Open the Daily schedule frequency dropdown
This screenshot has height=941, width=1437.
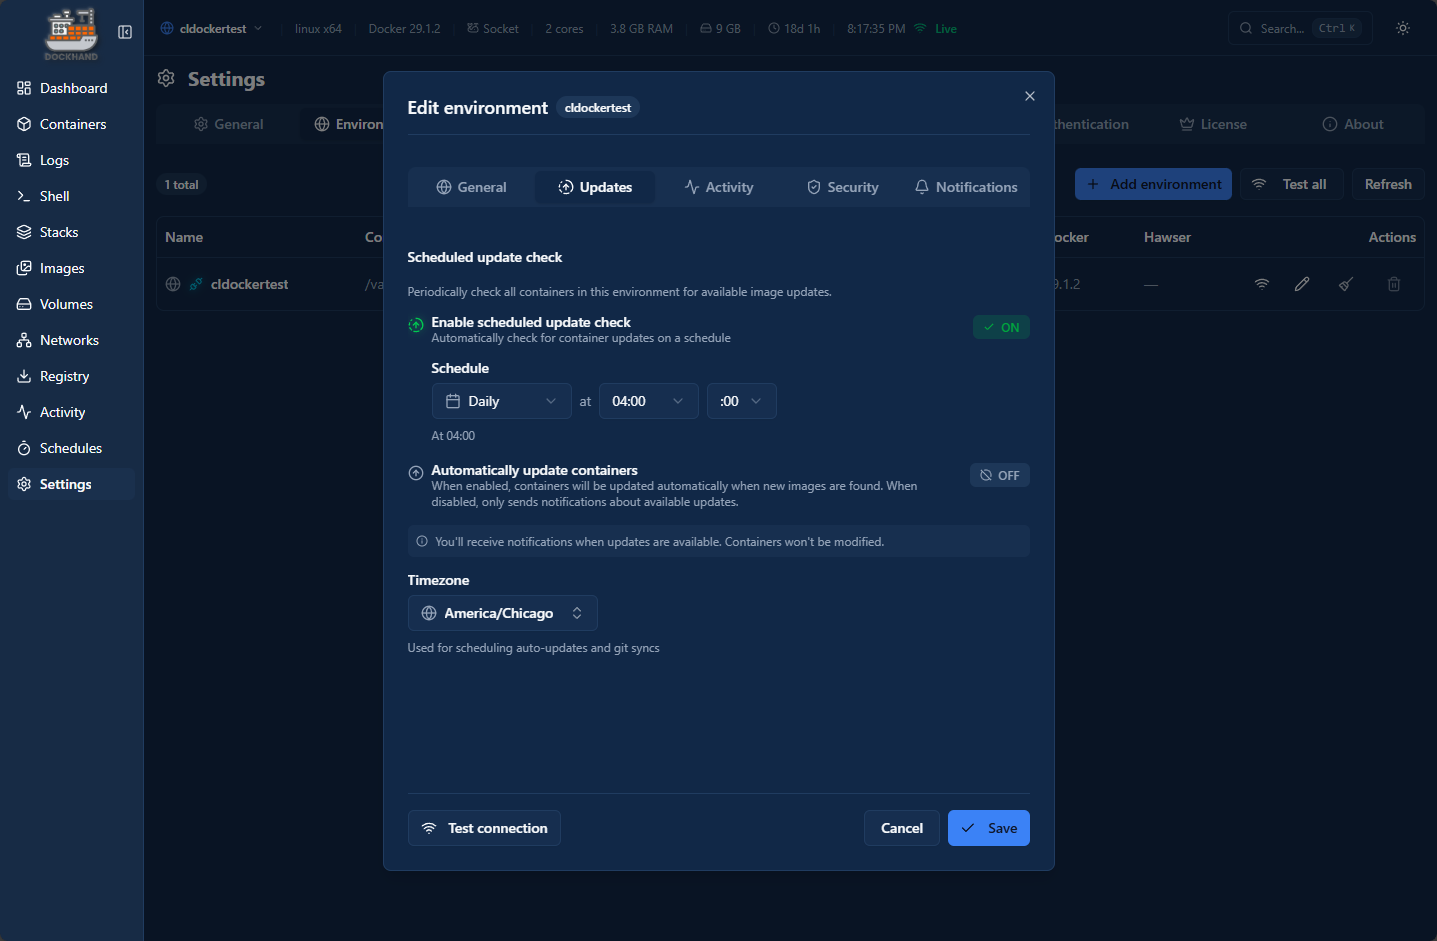tap(501, 400)
